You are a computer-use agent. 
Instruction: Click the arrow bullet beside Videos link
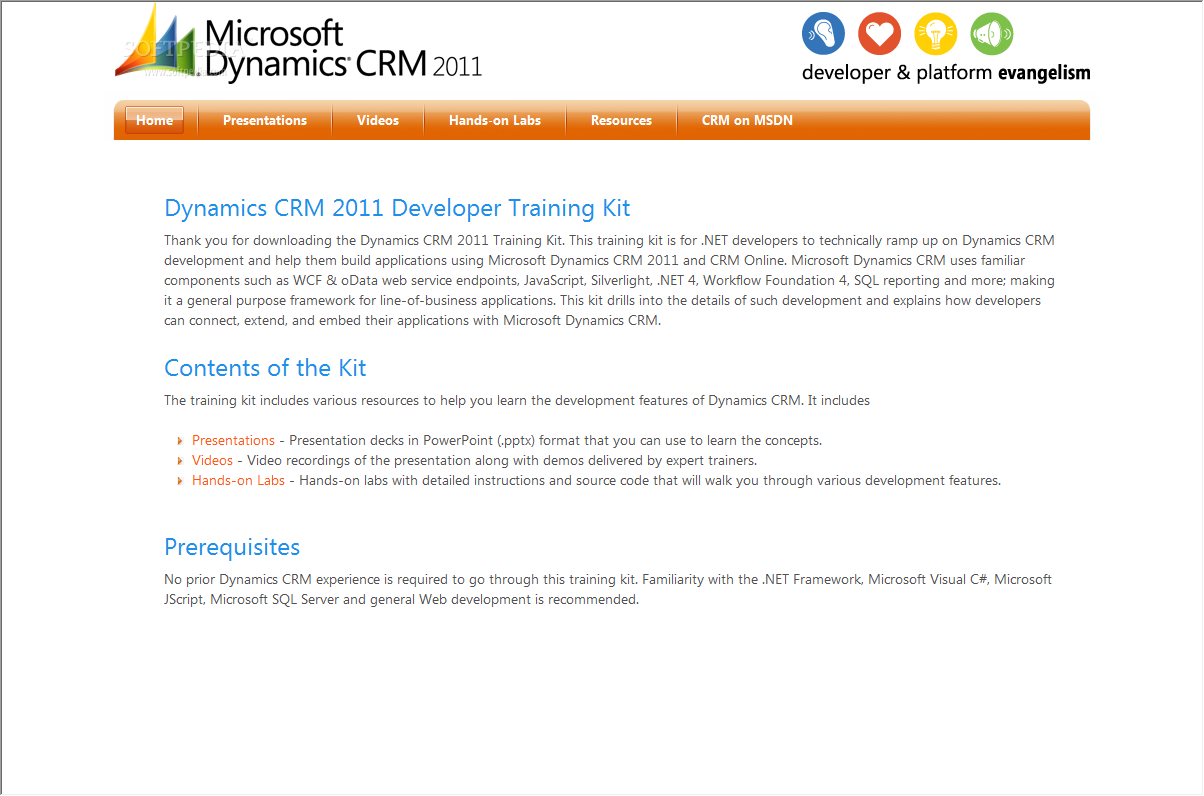(180, 461)
